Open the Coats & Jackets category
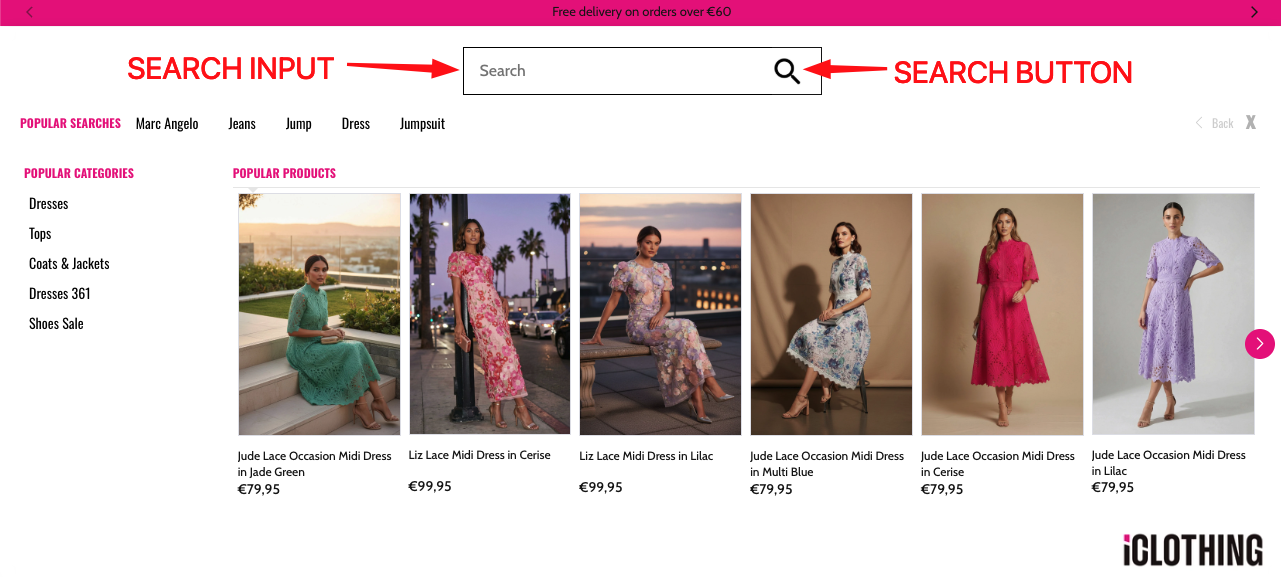 [x=68, y=263]
